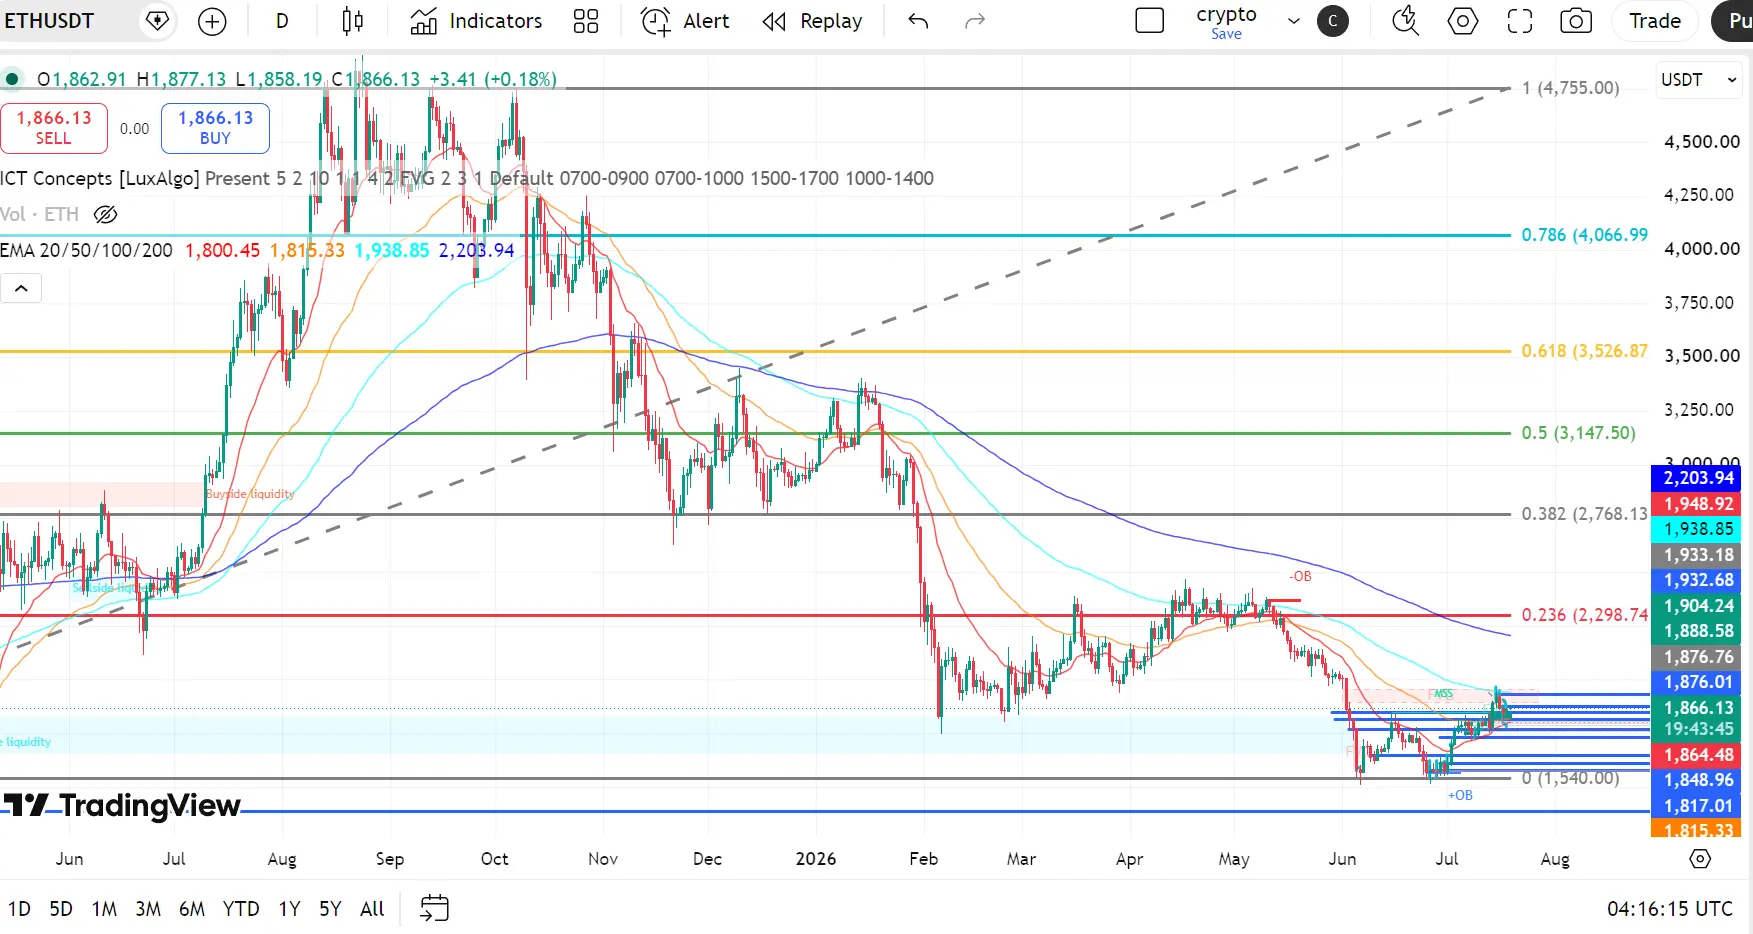Open the USDT currency dropdown
The image size is (1753, 934).
point(1699,80)
